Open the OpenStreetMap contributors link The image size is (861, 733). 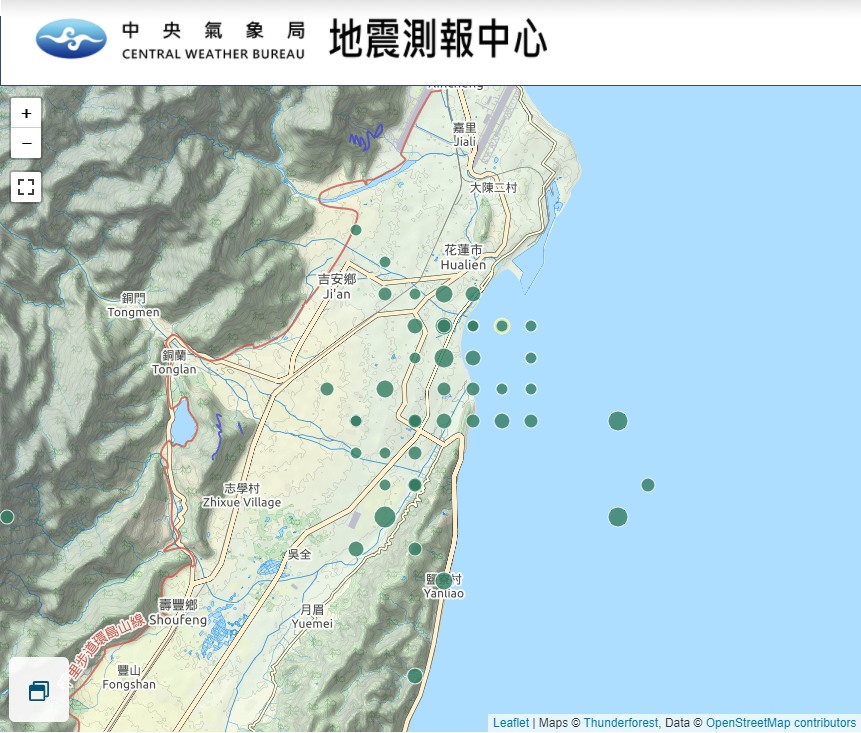click(x=780, y=723)
